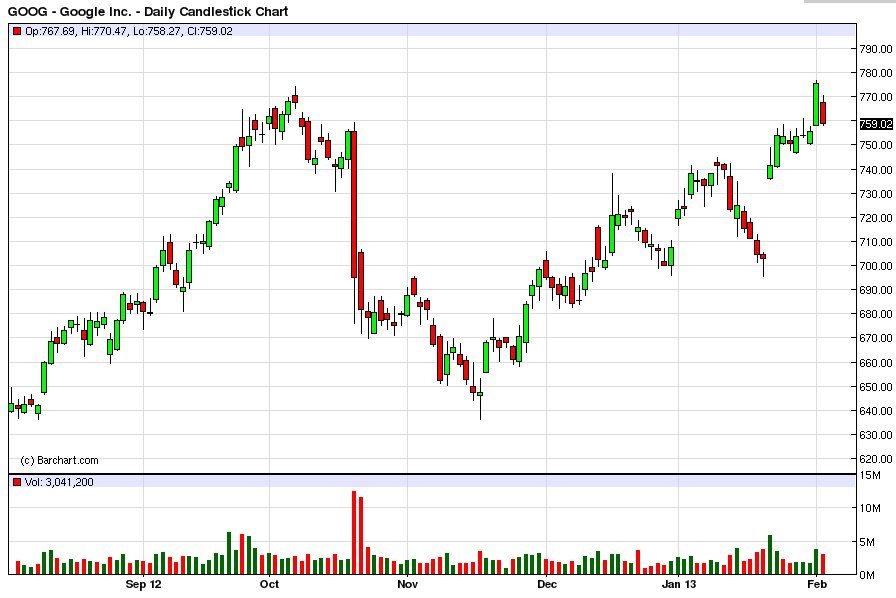
Task: Select the 'Hi:770.47' high price value
Action: (103, 31)
